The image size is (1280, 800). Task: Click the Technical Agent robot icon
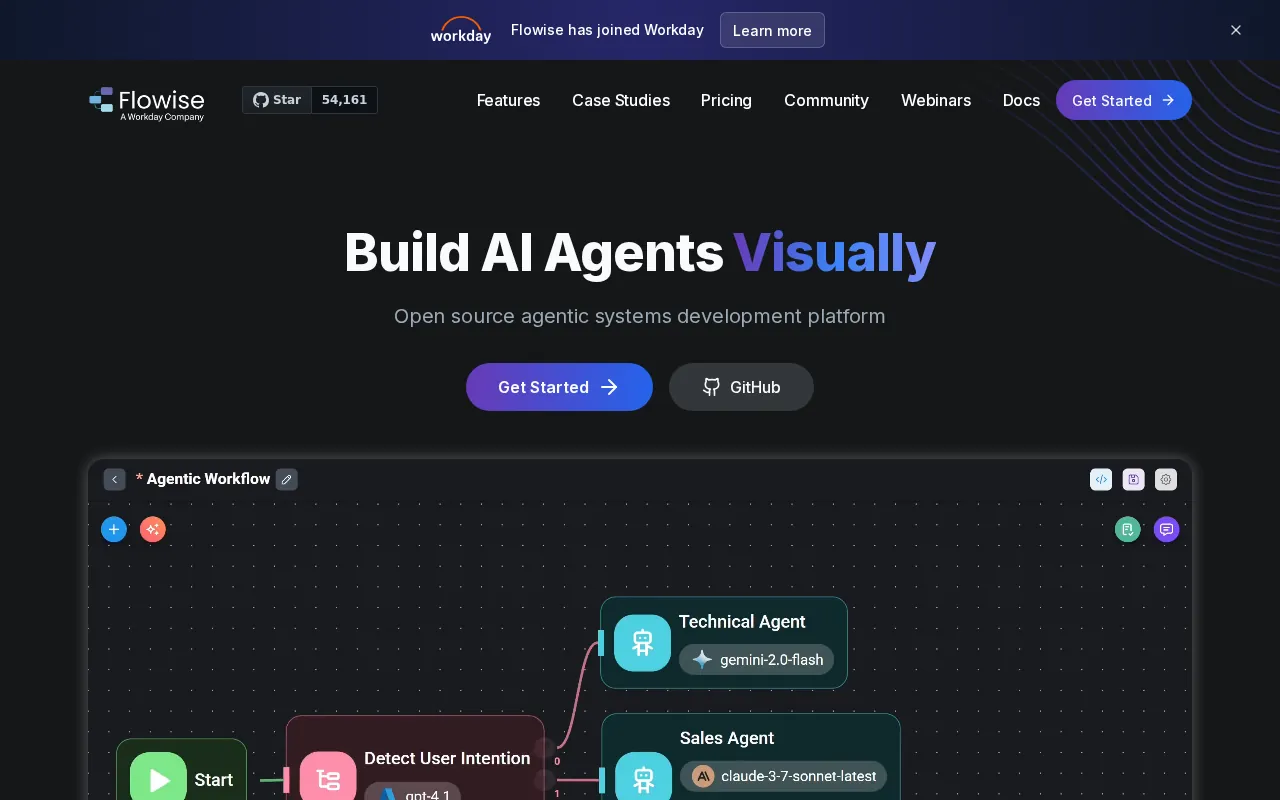pos(642,643)
